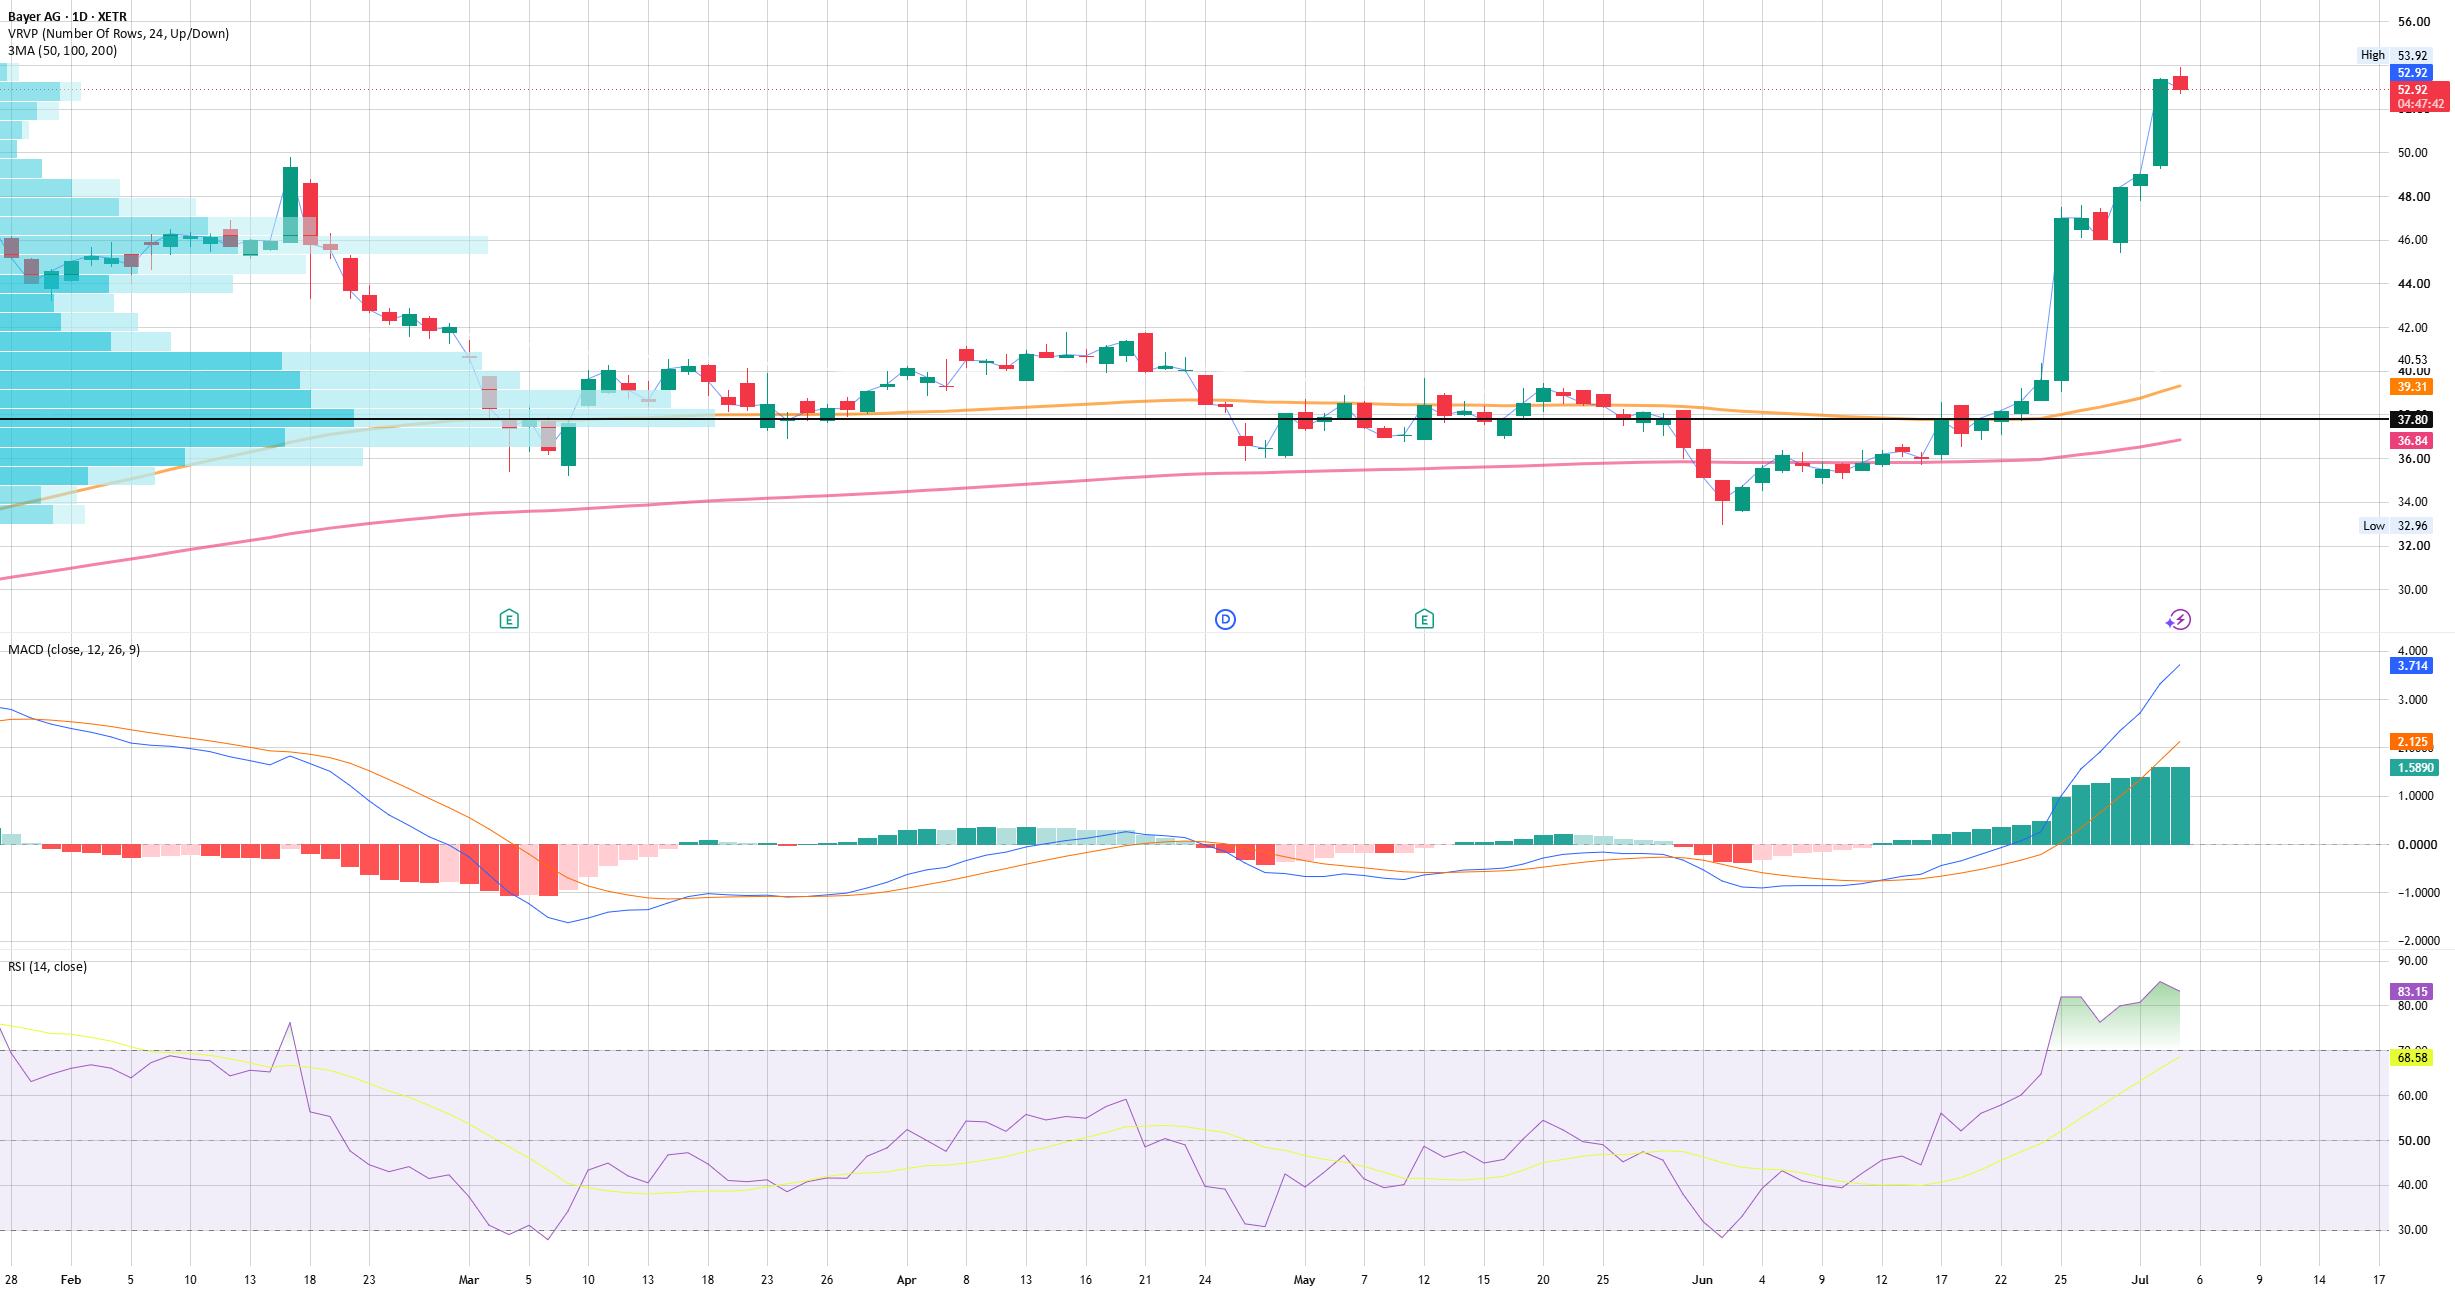2455x1294 pixels.
Task: Click the VRVP indicator legend label
Action: point(118,34)
